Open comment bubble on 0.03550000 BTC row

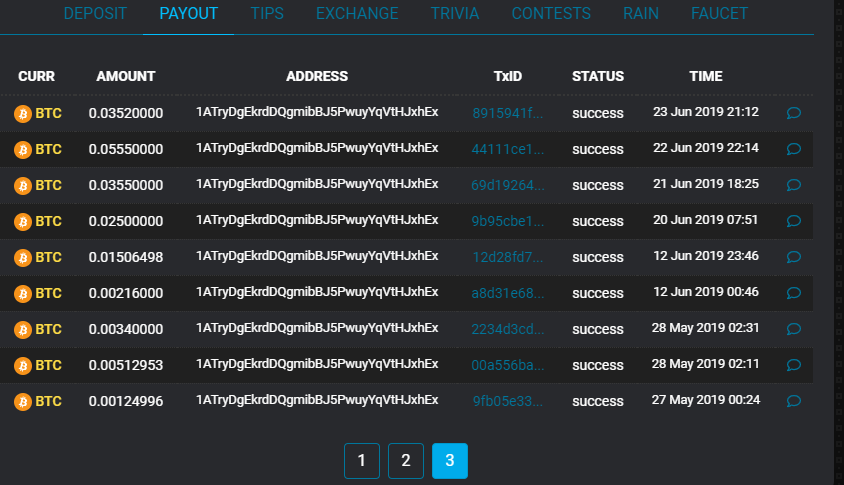(794, 185)
